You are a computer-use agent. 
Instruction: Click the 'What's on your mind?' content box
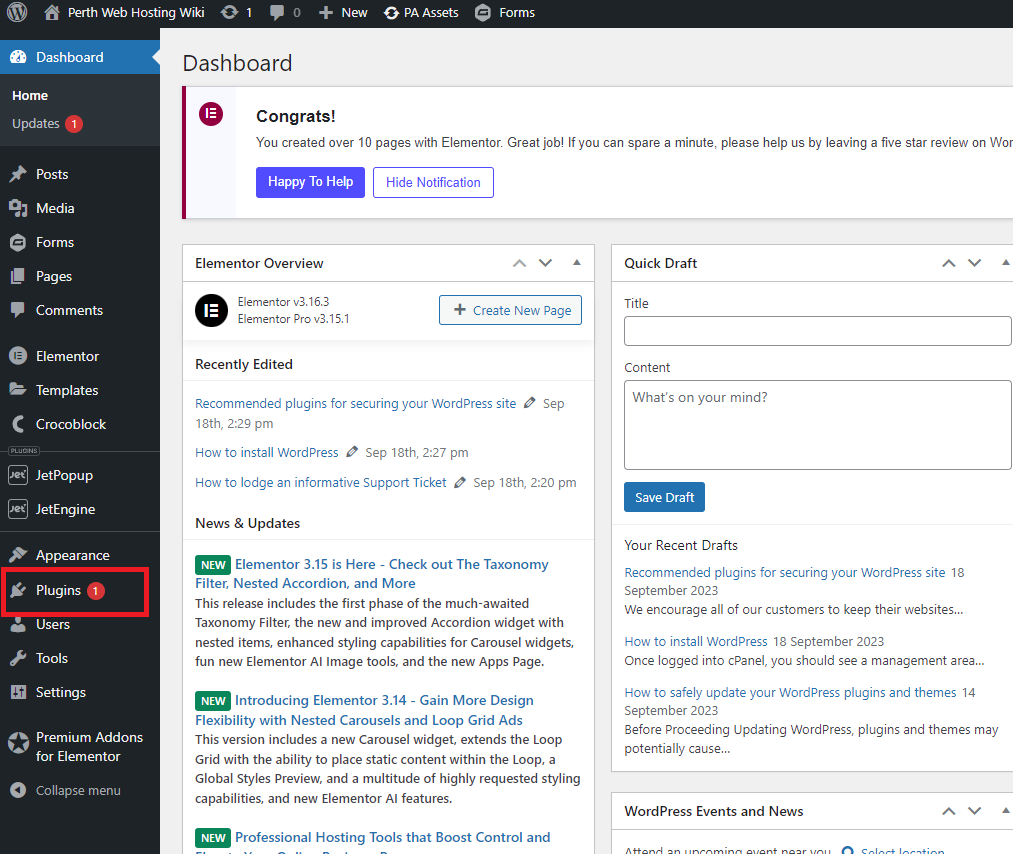point(818,425)
